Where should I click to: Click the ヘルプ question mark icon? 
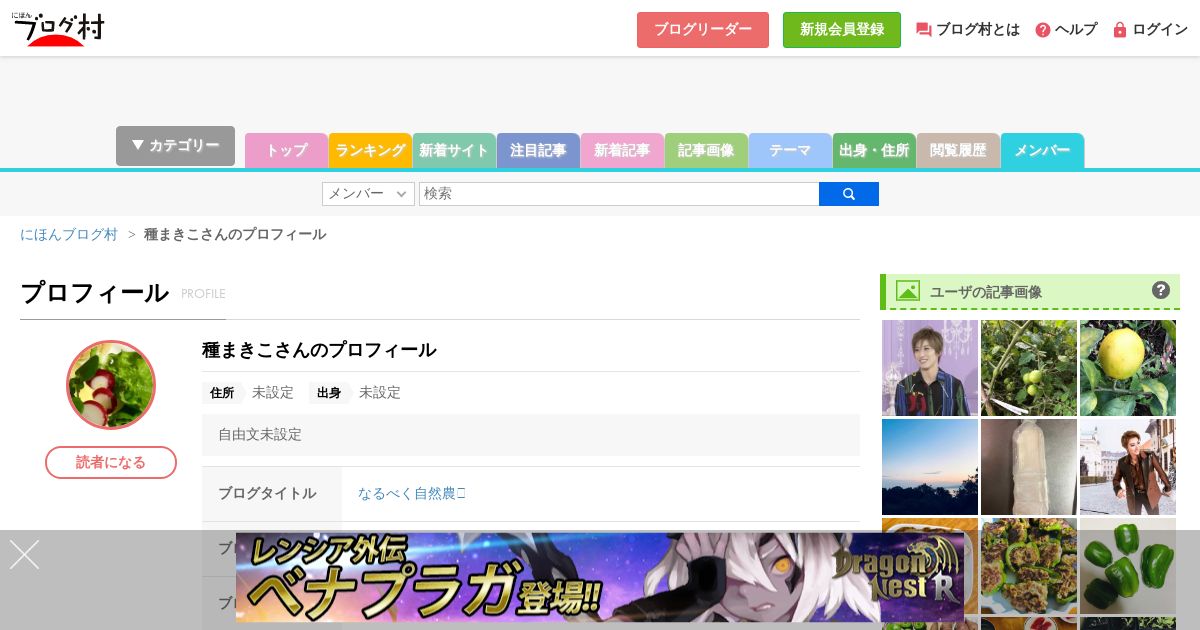pos(1043,30)
